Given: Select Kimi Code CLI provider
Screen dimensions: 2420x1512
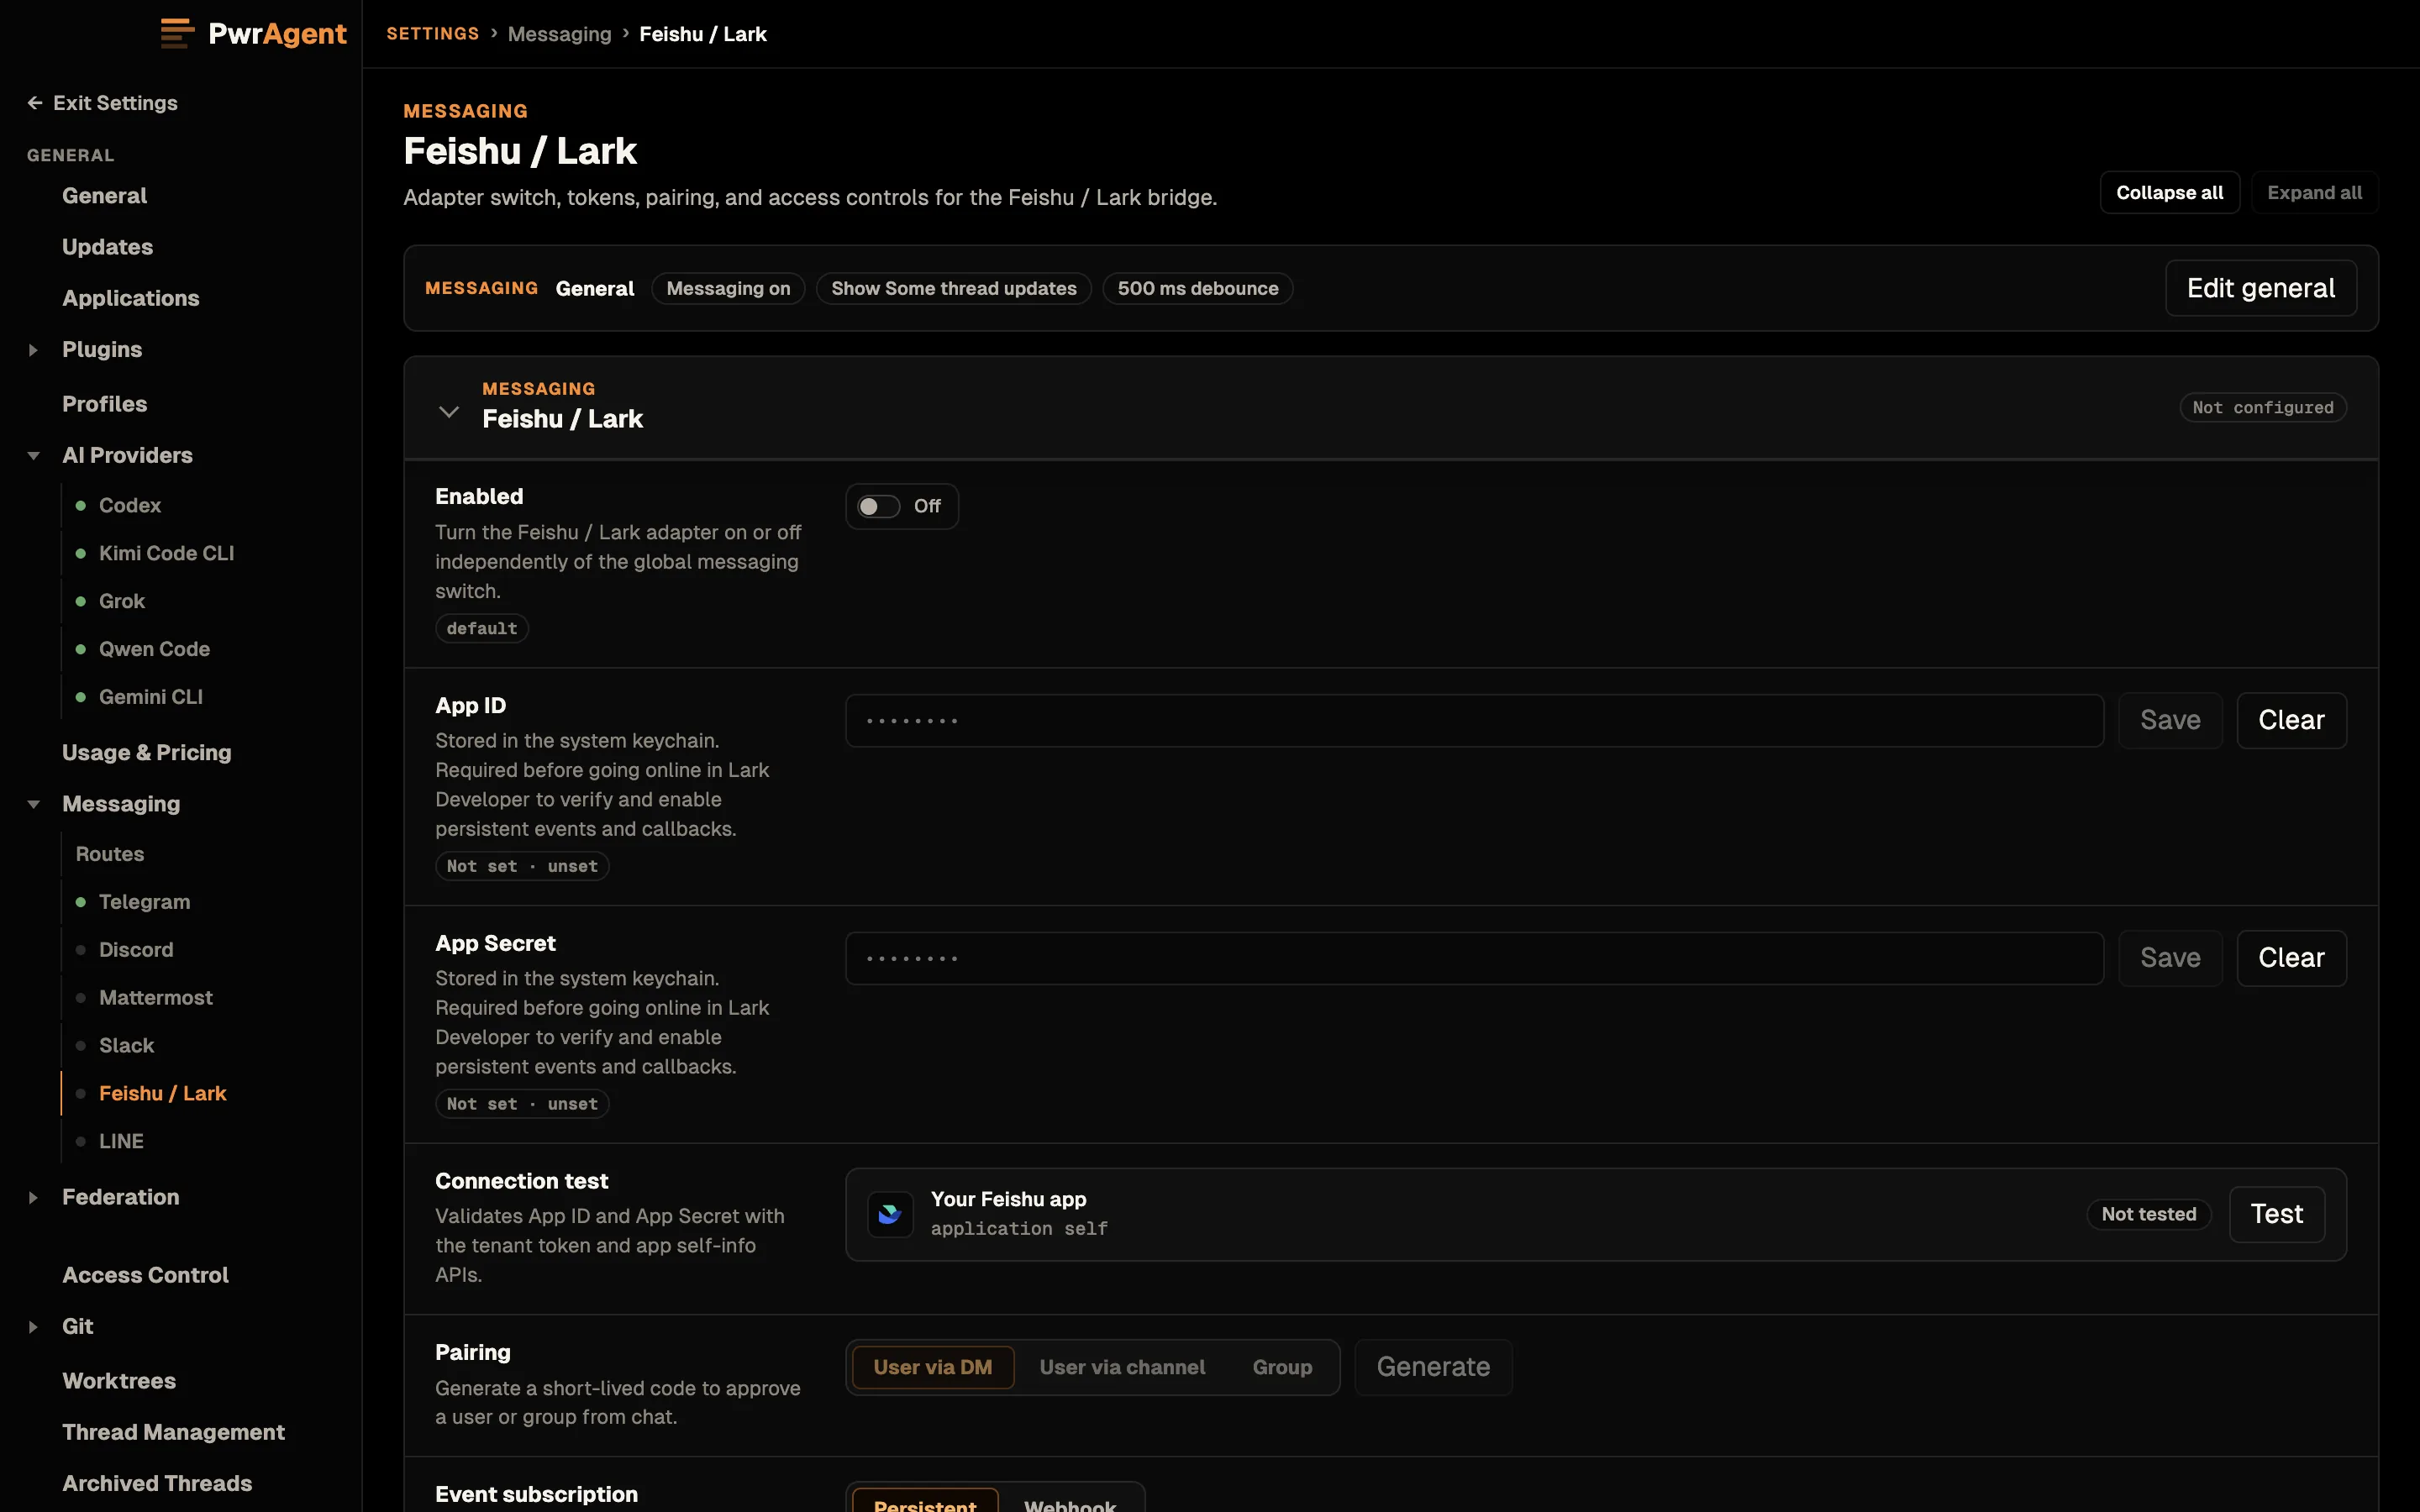Looking at the screenshot, I should (x=166, y=553).
